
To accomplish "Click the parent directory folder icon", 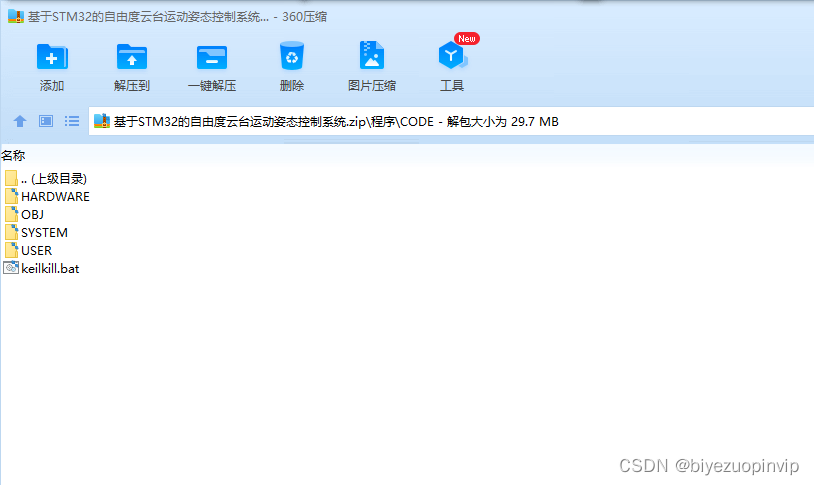I will [11, 179].
